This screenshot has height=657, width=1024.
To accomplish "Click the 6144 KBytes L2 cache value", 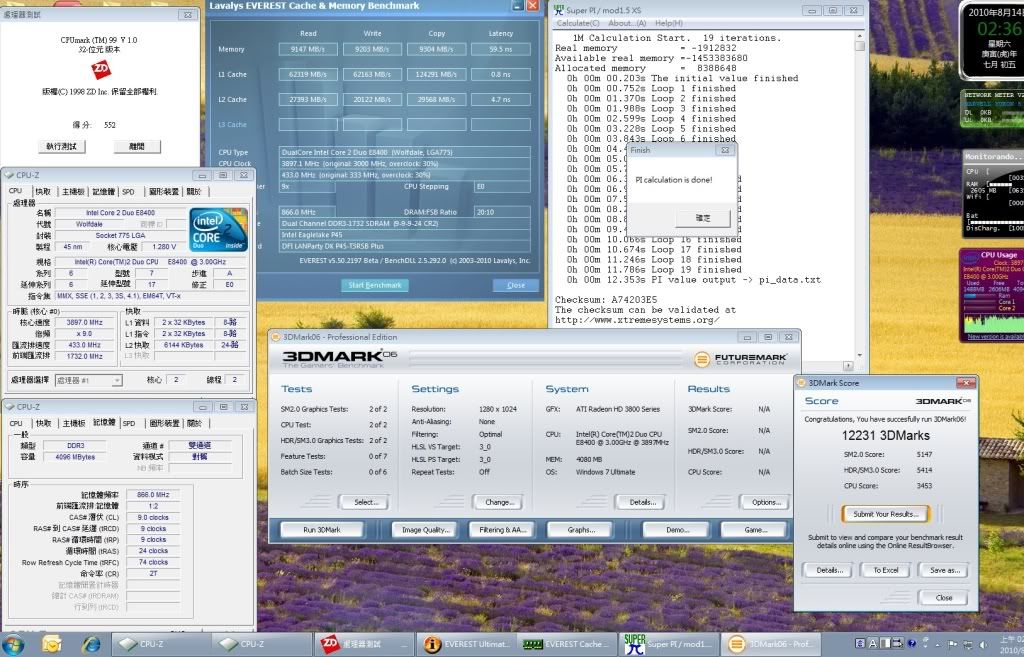I will point(184,345).
